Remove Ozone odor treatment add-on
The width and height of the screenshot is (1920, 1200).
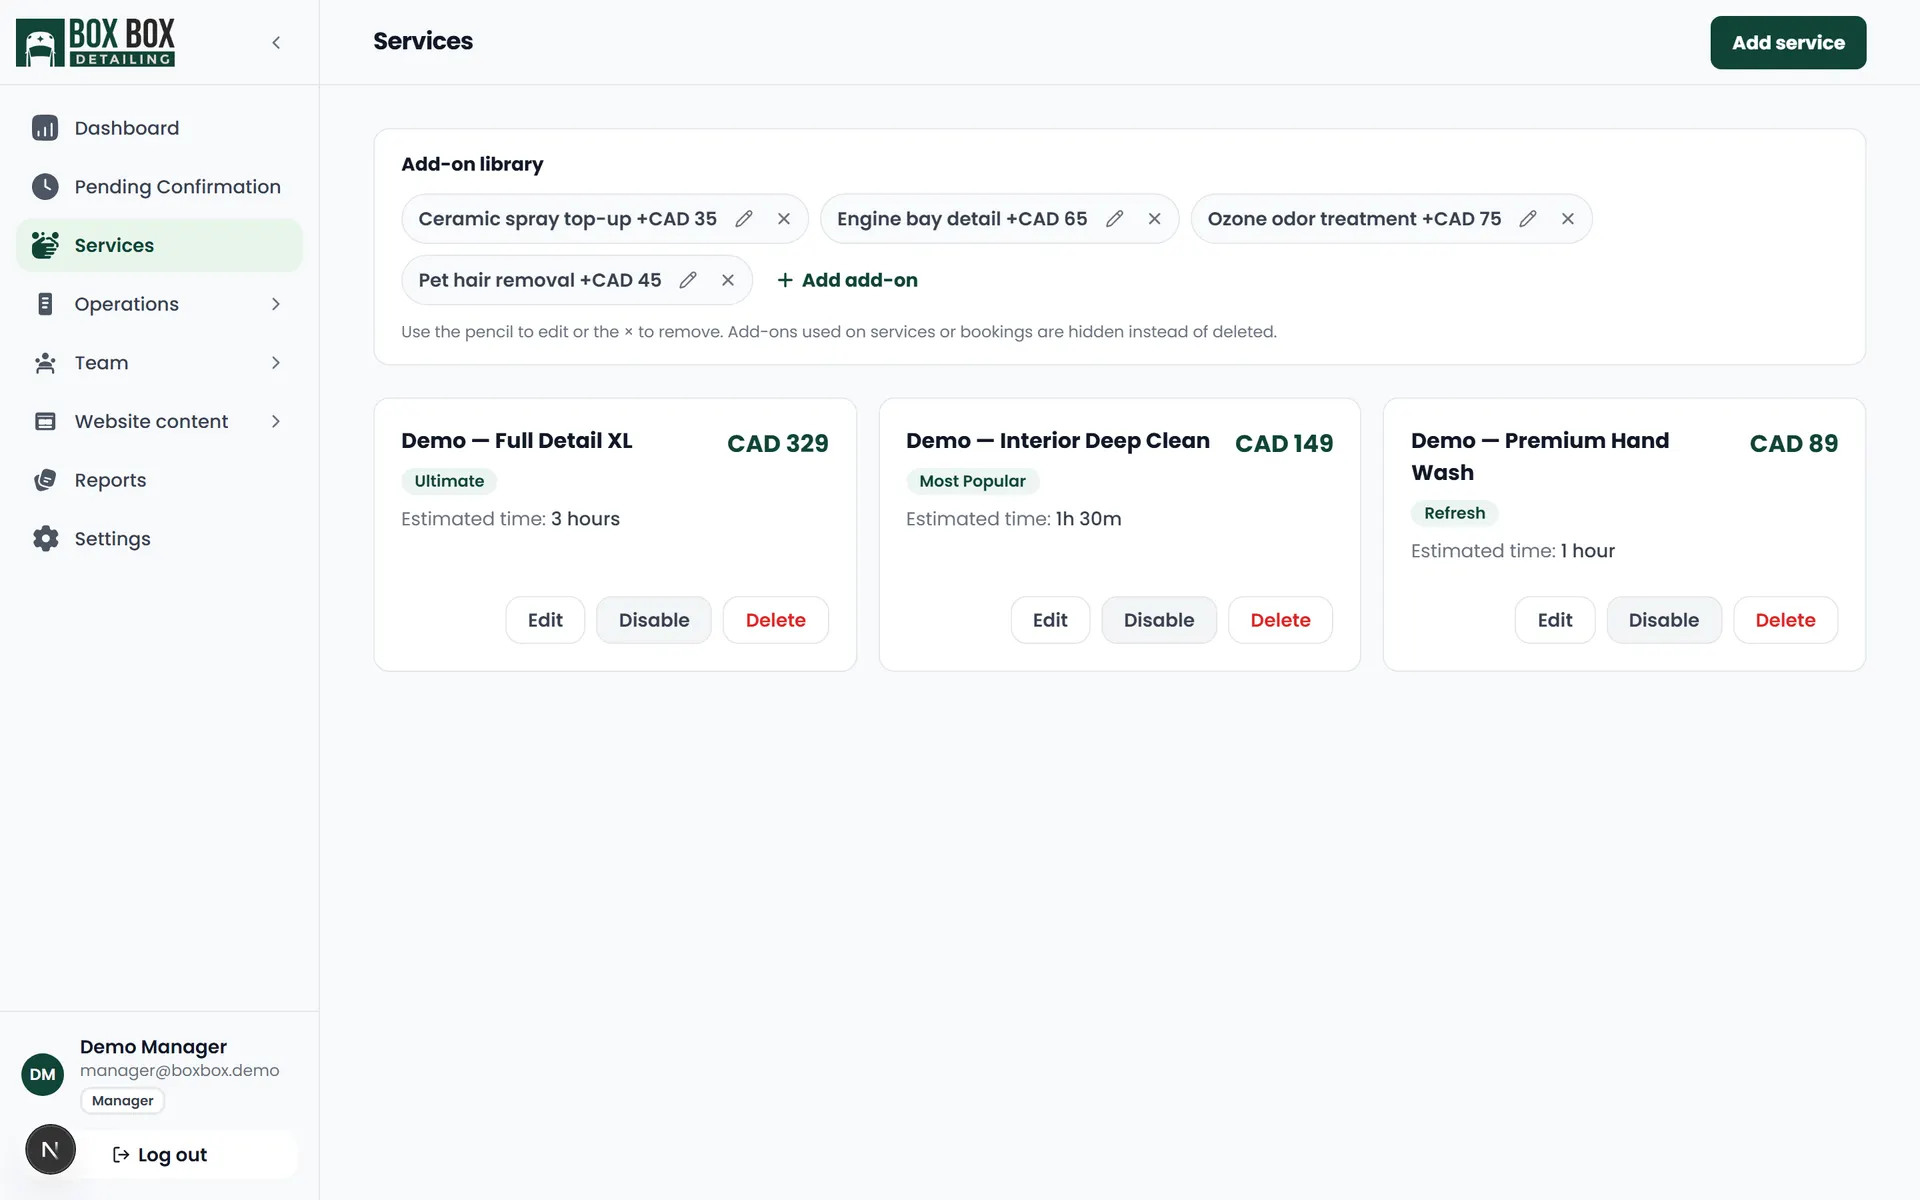[1568, 219]
